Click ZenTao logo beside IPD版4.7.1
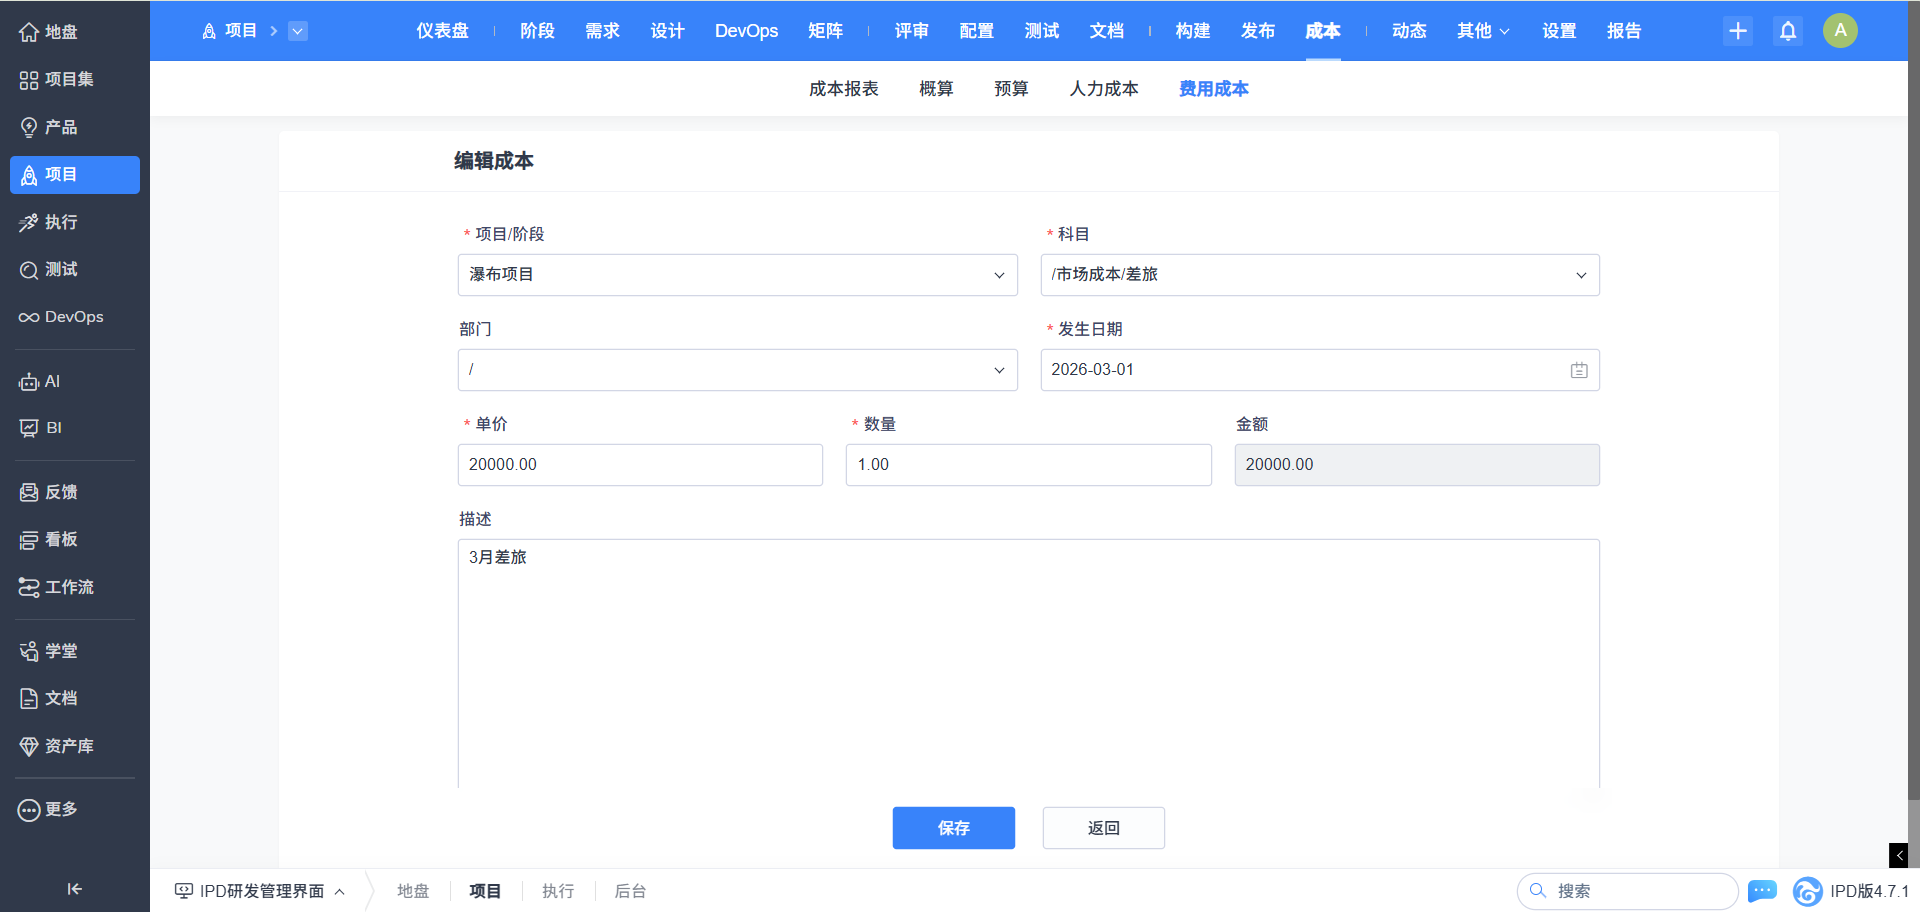The width and height of the screenshot is (1920, 912). coord(1807,890)
